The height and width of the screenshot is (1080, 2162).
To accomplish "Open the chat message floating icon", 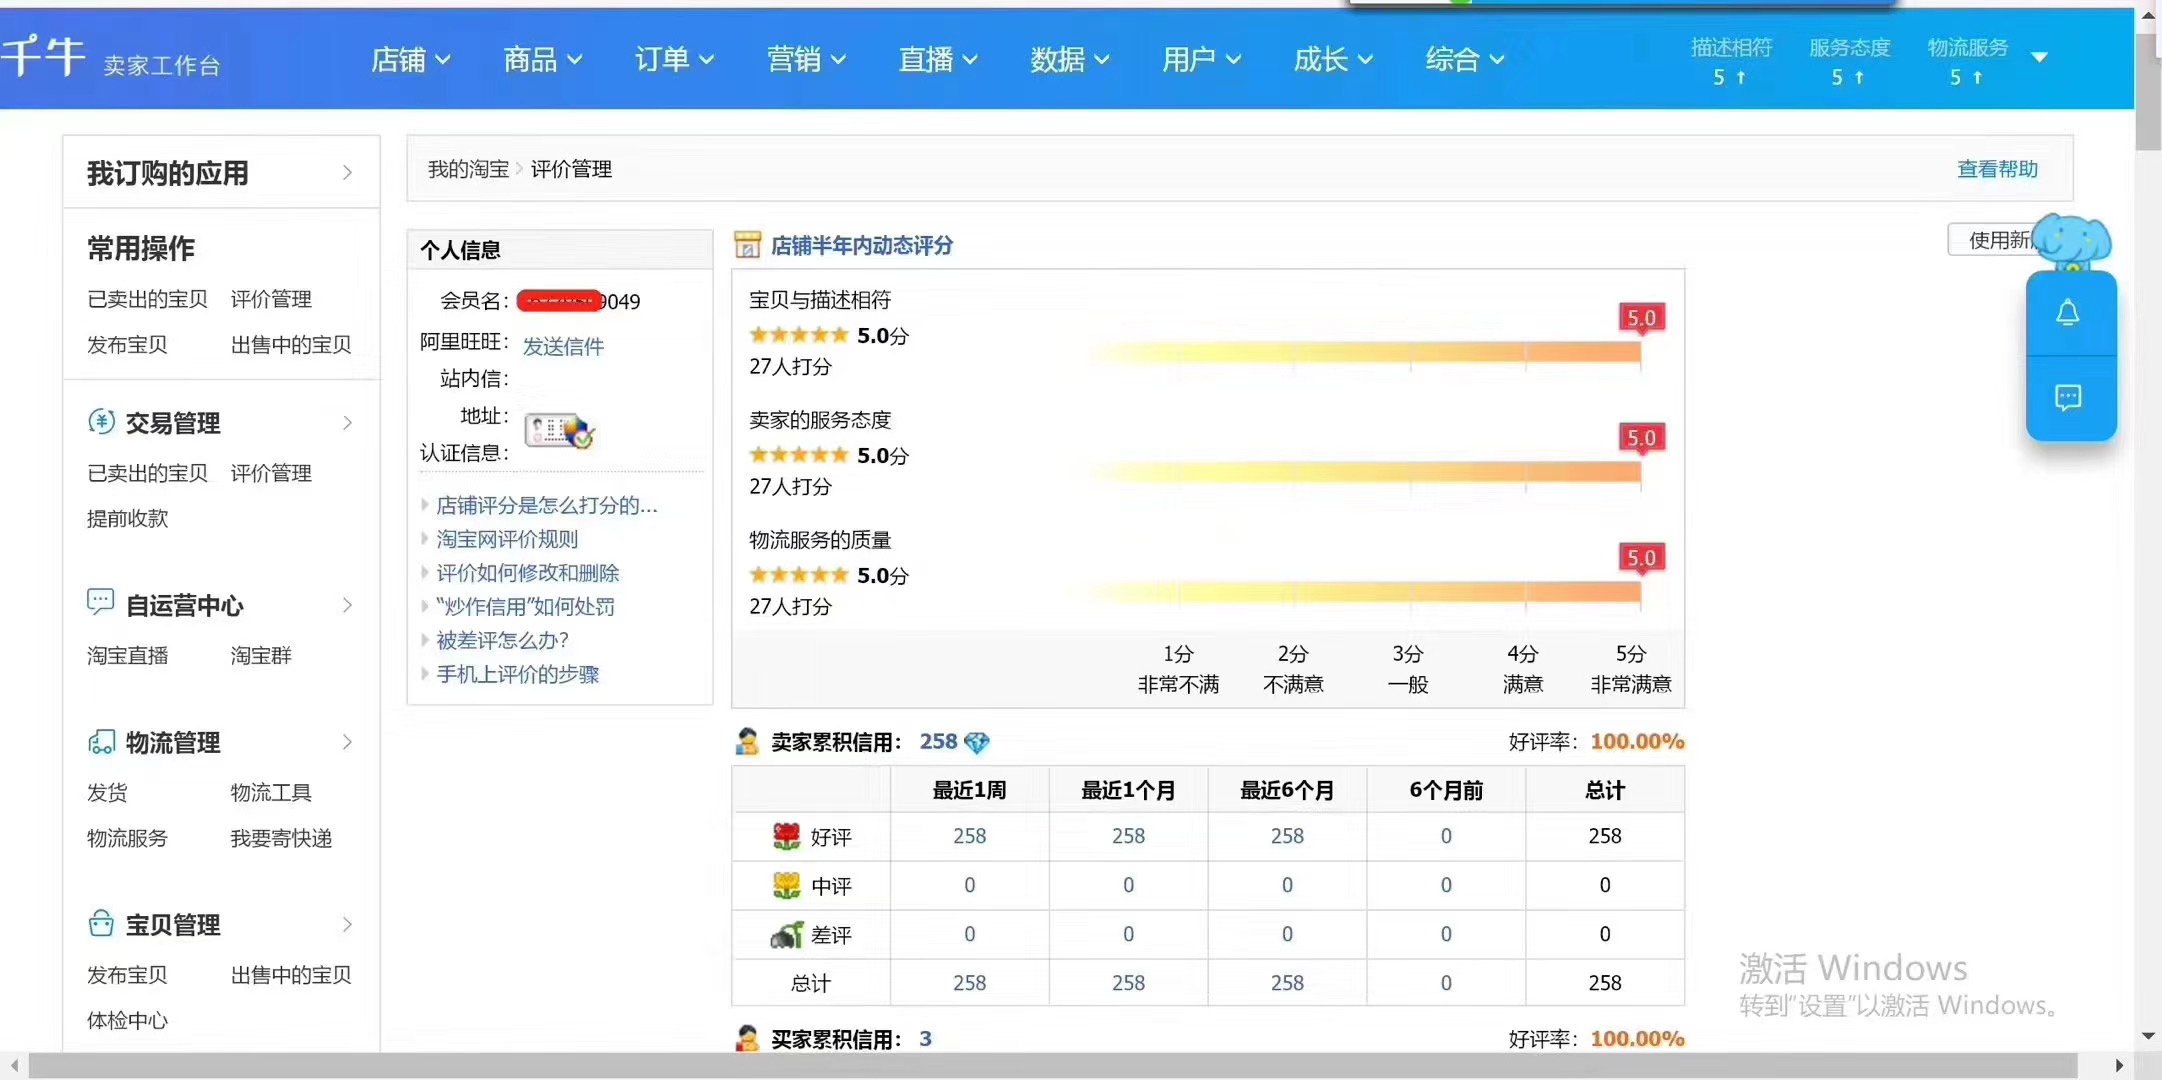I will click(x=2068, y=397).
